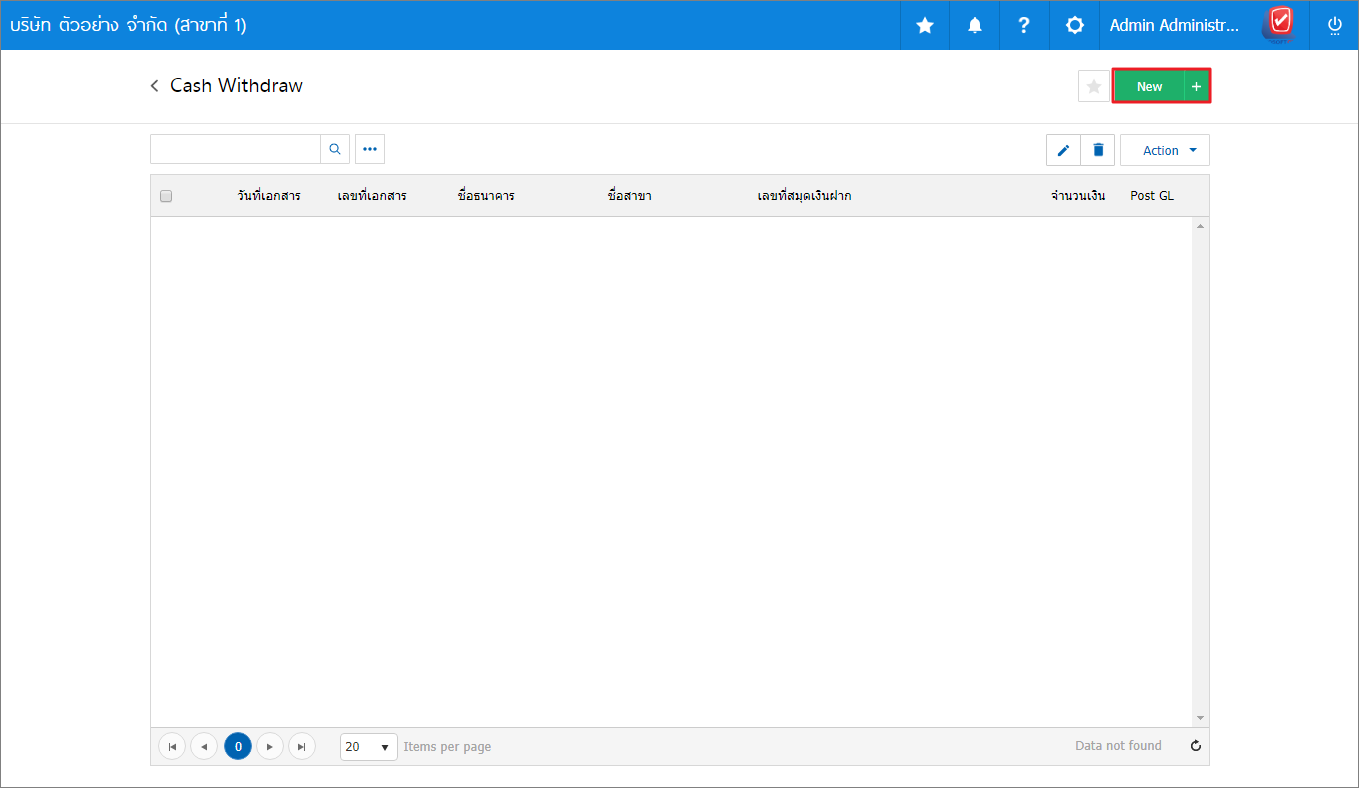
Task: Open Admin Administr... user menu
Action: coord(1175,26)
